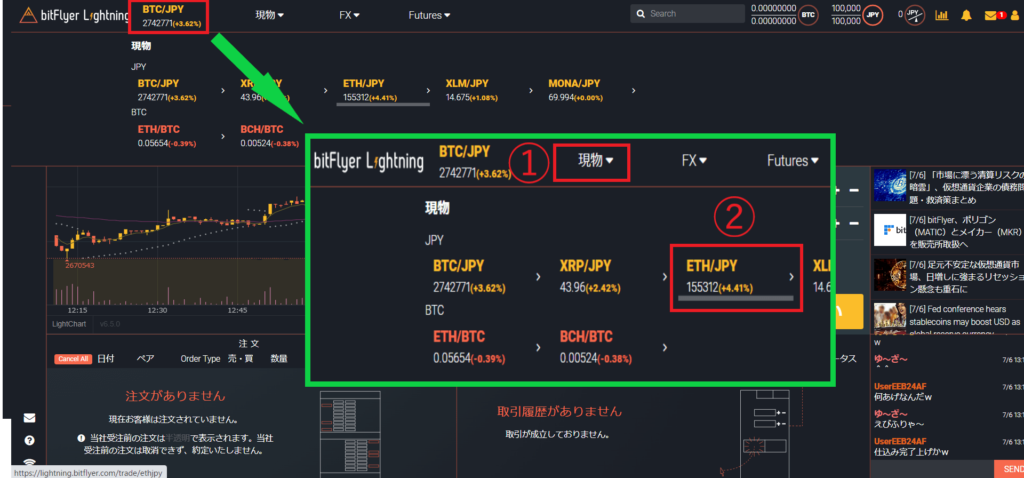Click the 取引履歴がありません message
This screenshot has width=1024, height=478.
coord(559,412)
